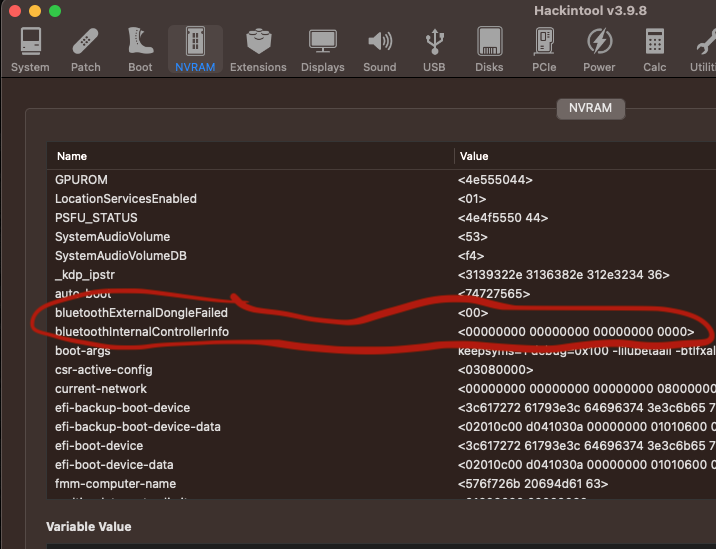The height and width of the screenshot is (549, 716).
Task: Select the bluetoothInternalControllerInfo row
Action: coord(381,332)
